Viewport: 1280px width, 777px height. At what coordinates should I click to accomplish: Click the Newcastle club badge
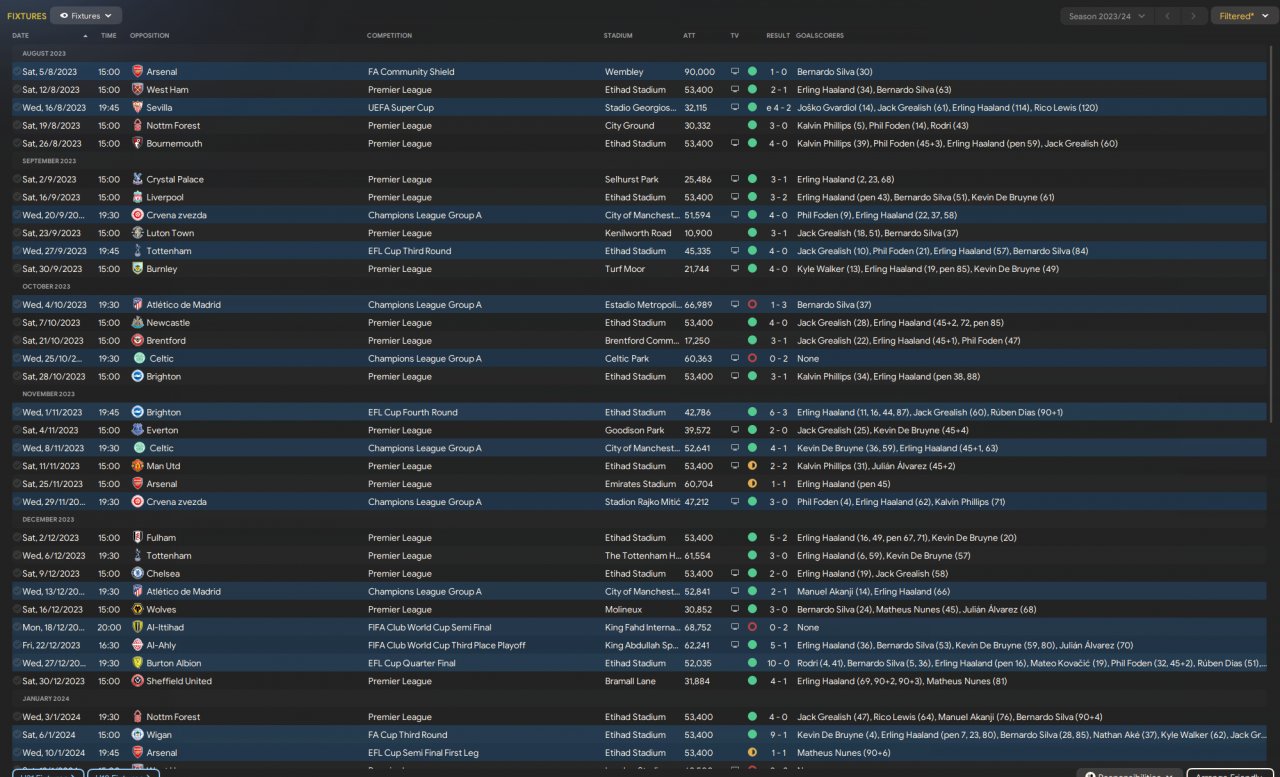(137, 323)
